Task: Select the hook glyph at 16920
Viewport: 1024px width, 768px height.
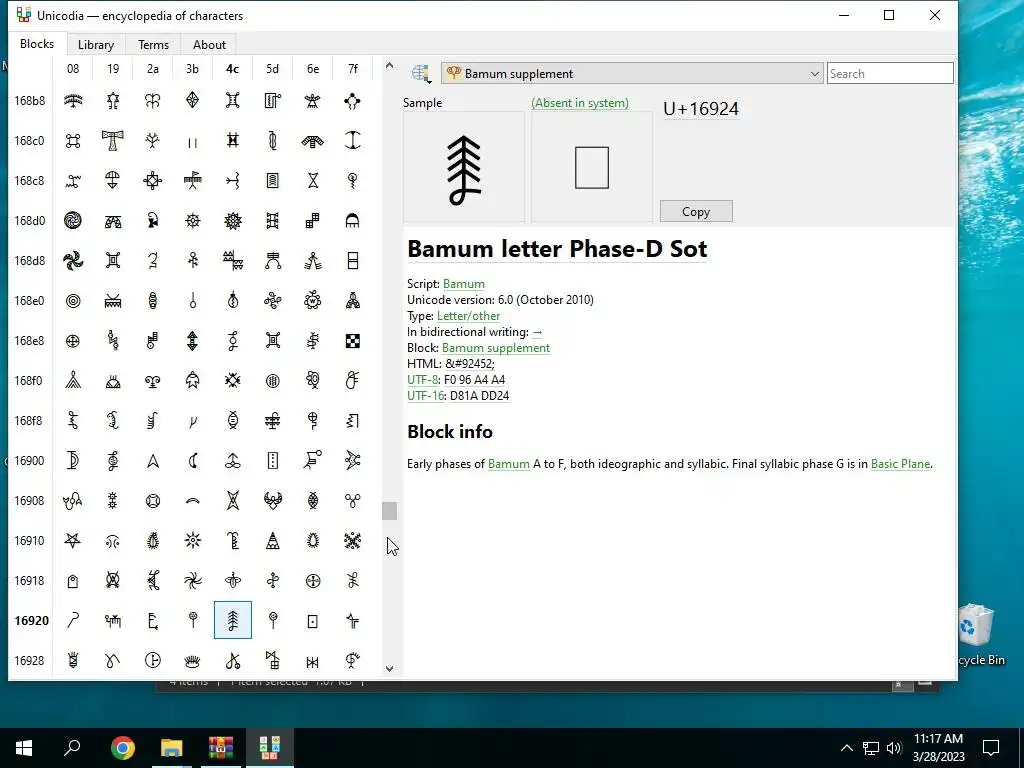Action: (73, 620)
